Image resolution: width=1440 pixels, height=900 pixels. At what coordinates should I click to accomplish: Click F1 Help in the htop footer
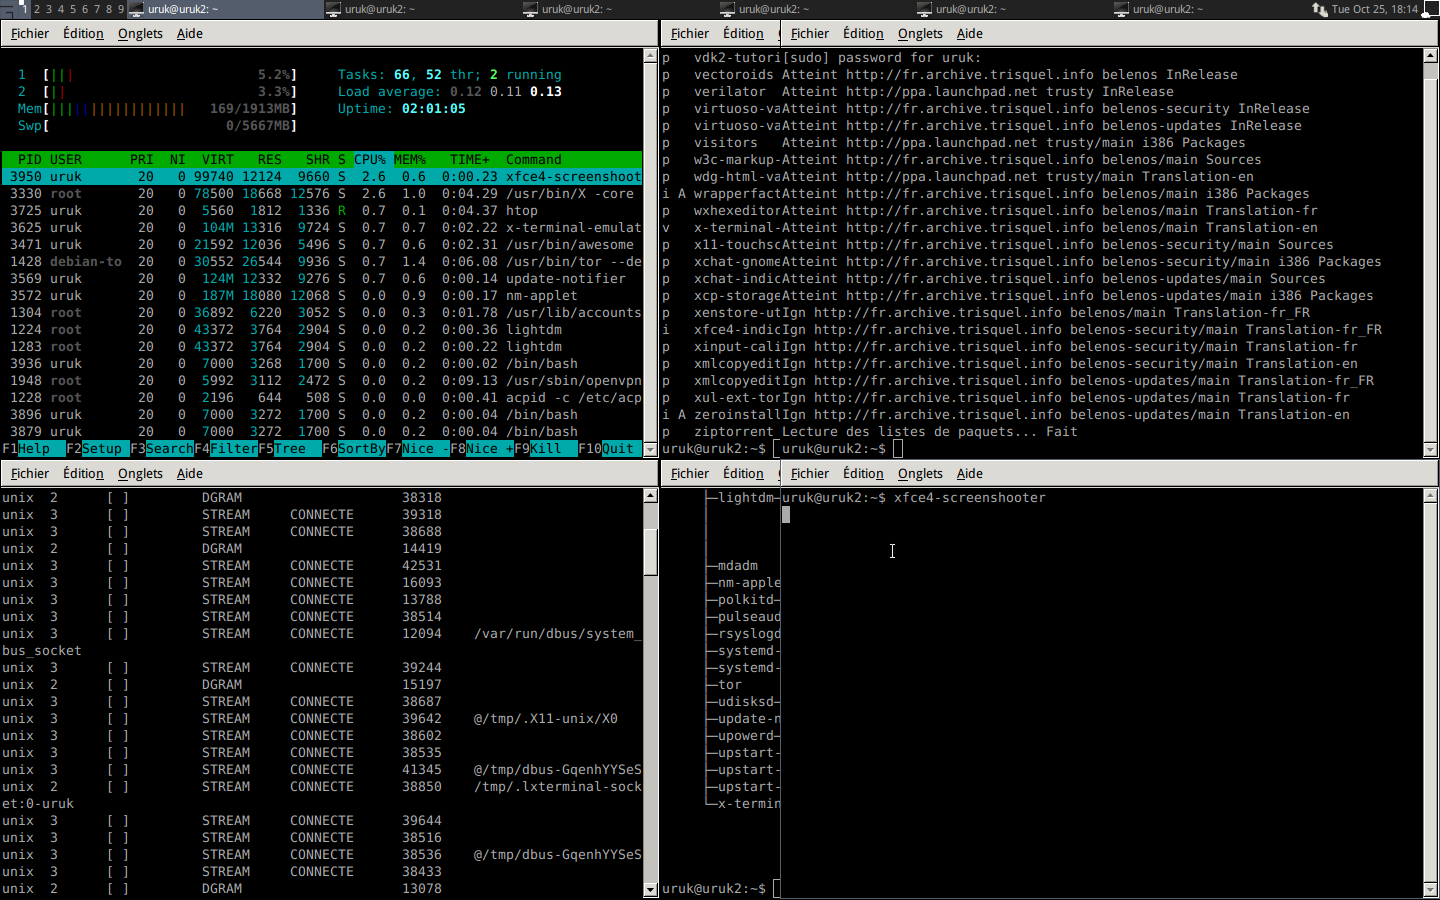[x=34, y=448]
